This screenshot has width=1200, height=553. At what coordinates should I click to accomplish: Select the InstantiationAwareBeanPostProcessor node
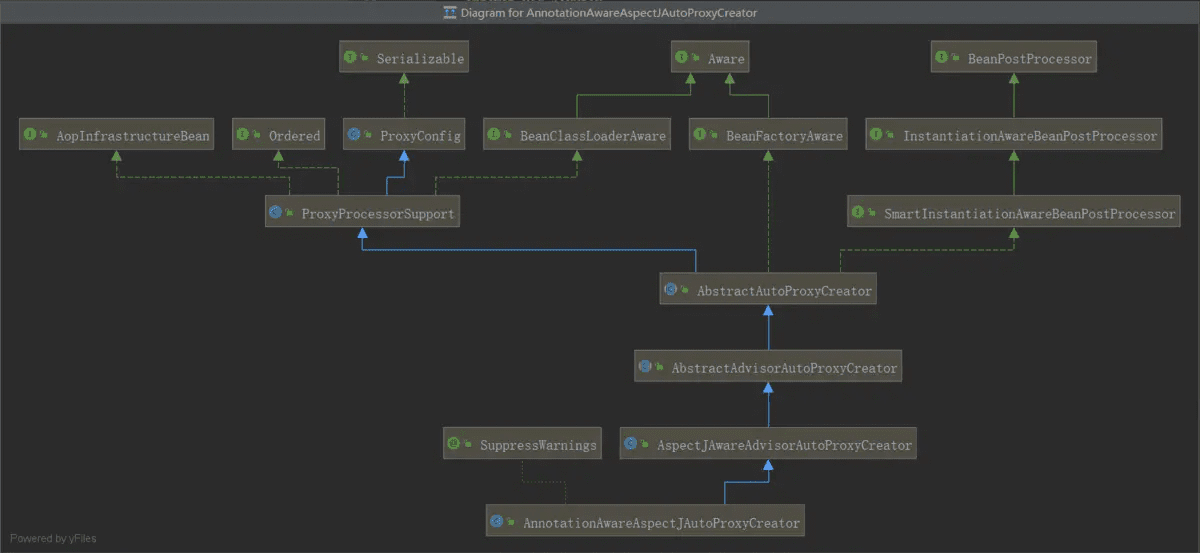tap(1014, 135)
